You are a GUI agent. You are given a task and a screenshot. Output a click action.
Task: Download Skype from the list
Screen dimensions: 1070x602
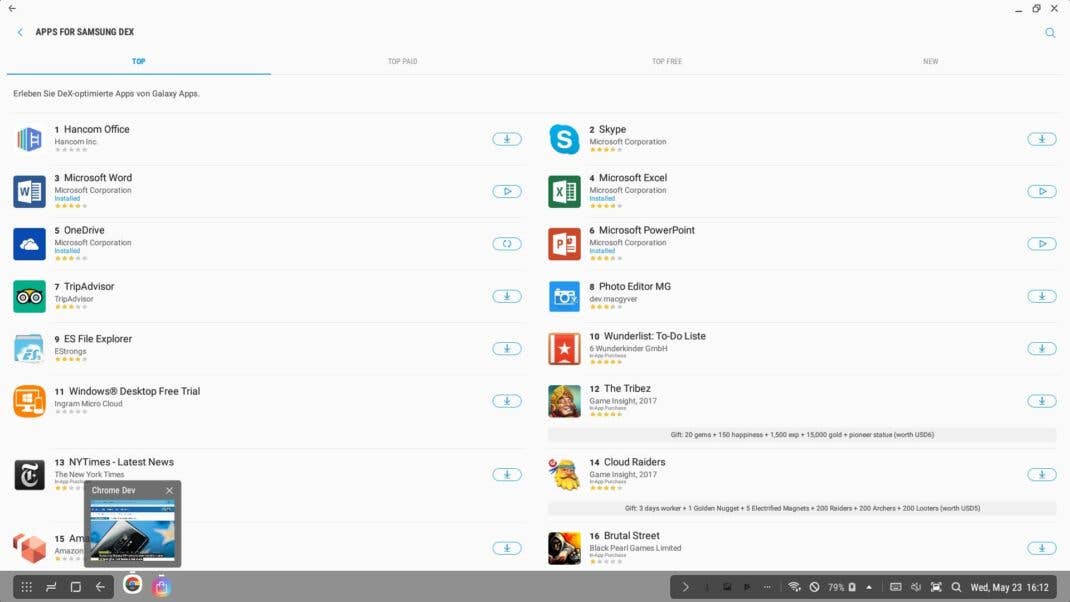pyautogui.click(x=1041, y=138)
